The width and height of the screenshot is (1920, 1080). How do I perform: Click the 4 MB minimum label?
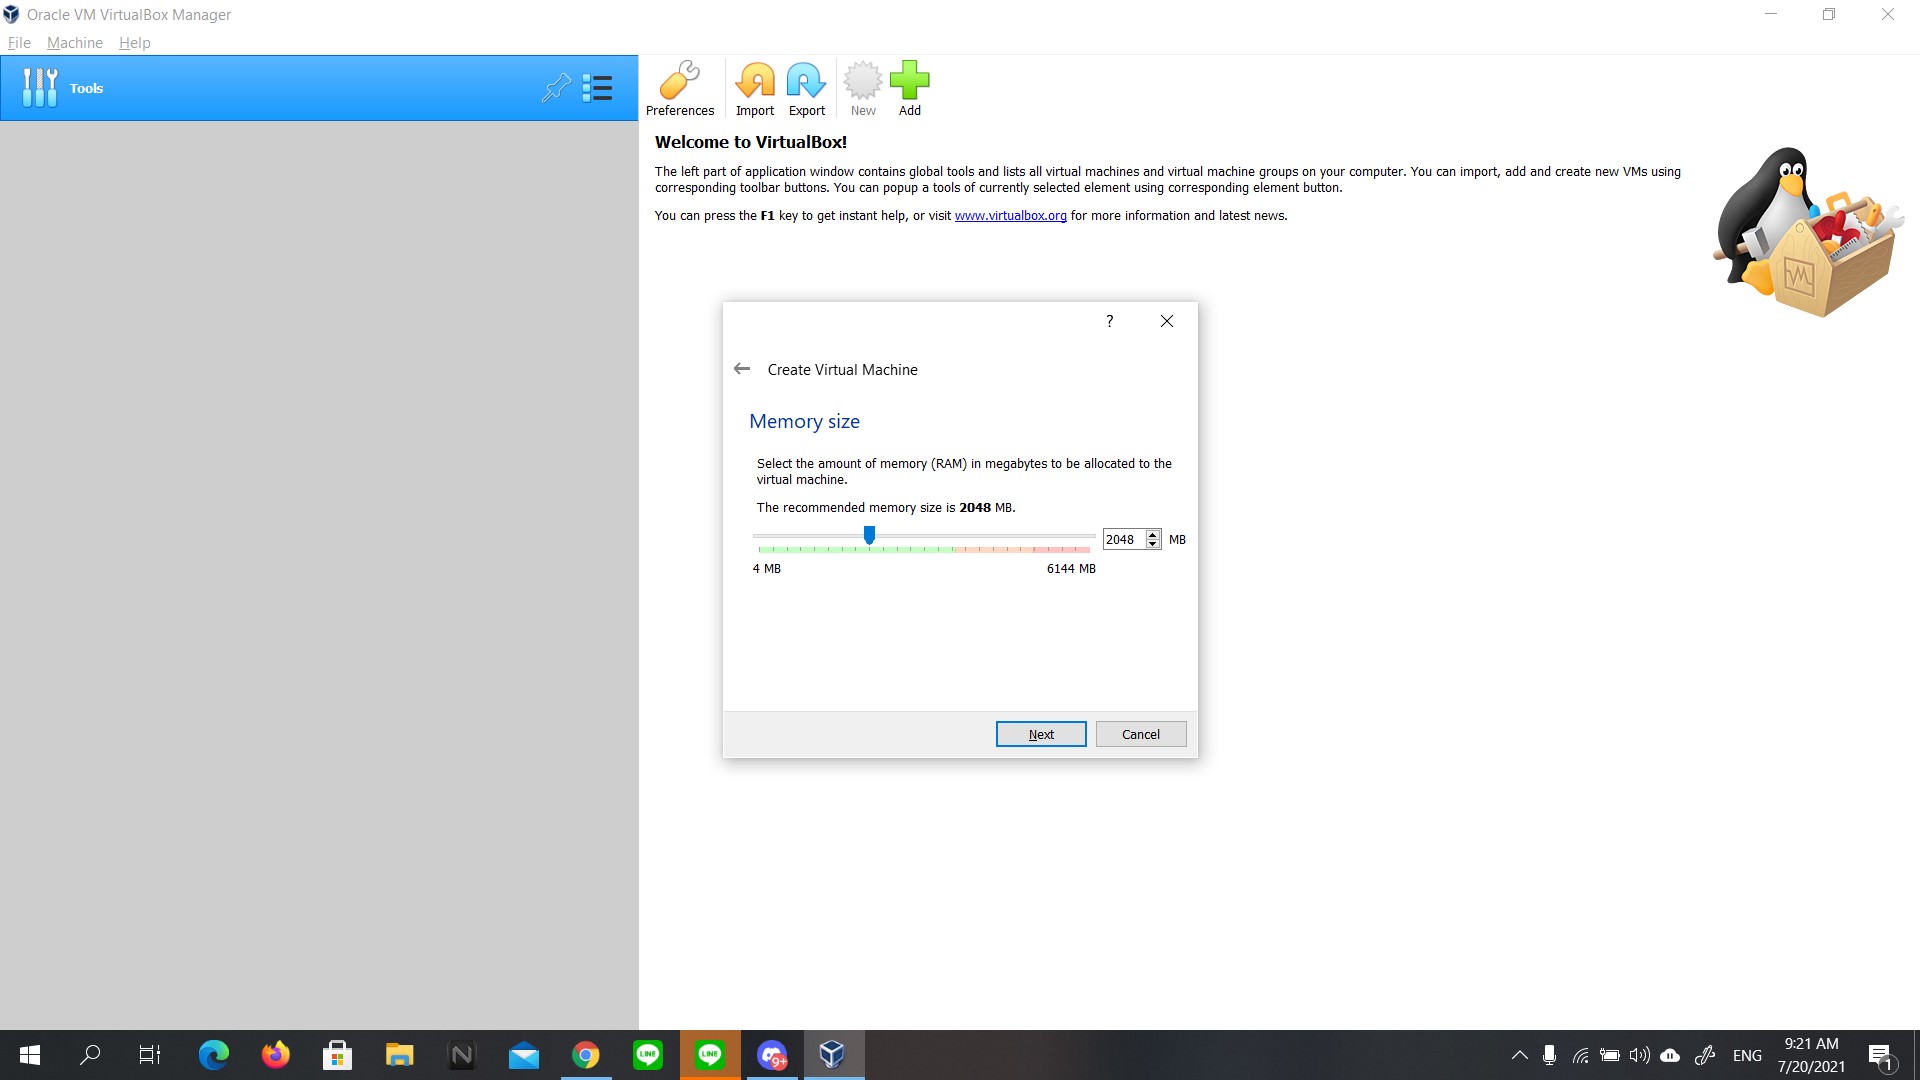click(767, 569)
